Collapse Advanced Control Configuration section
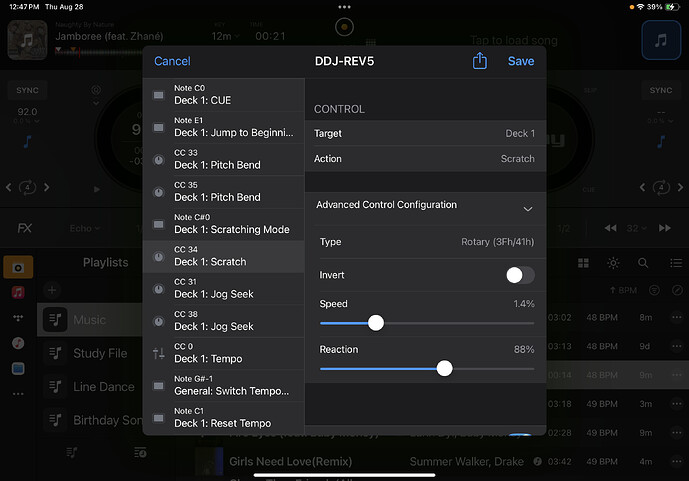This screenshot has height=481, width=689. point(425,207)
